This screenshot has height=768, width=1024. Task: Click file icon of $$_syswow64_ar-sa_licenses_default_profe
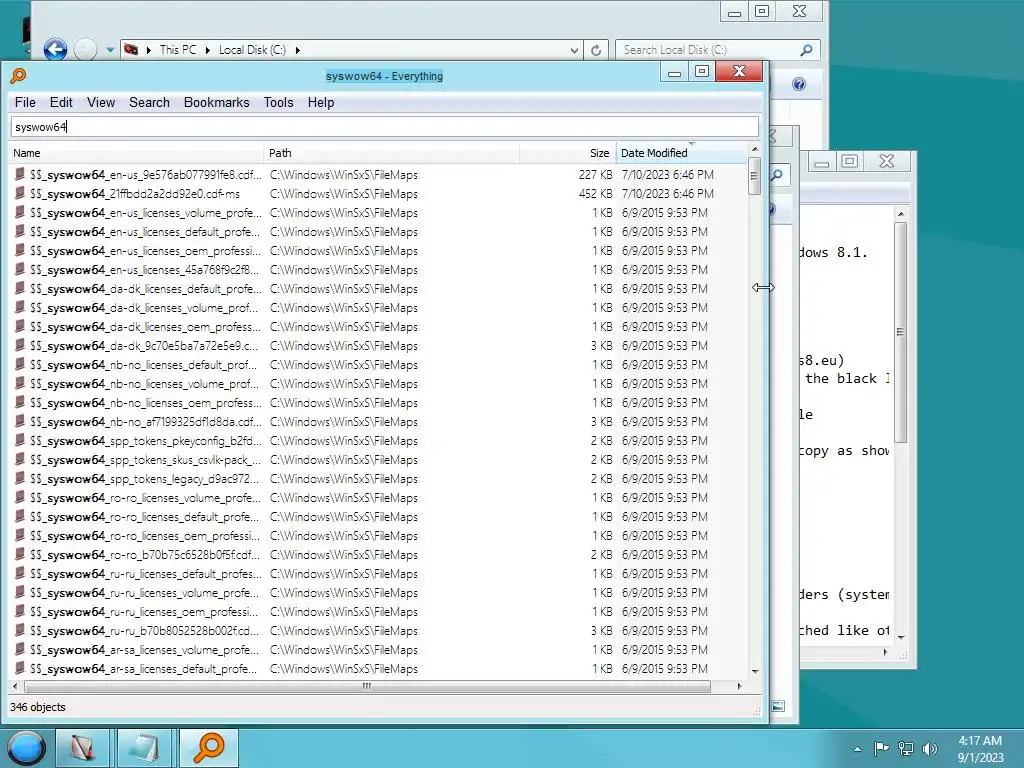(x=20, y=668)
